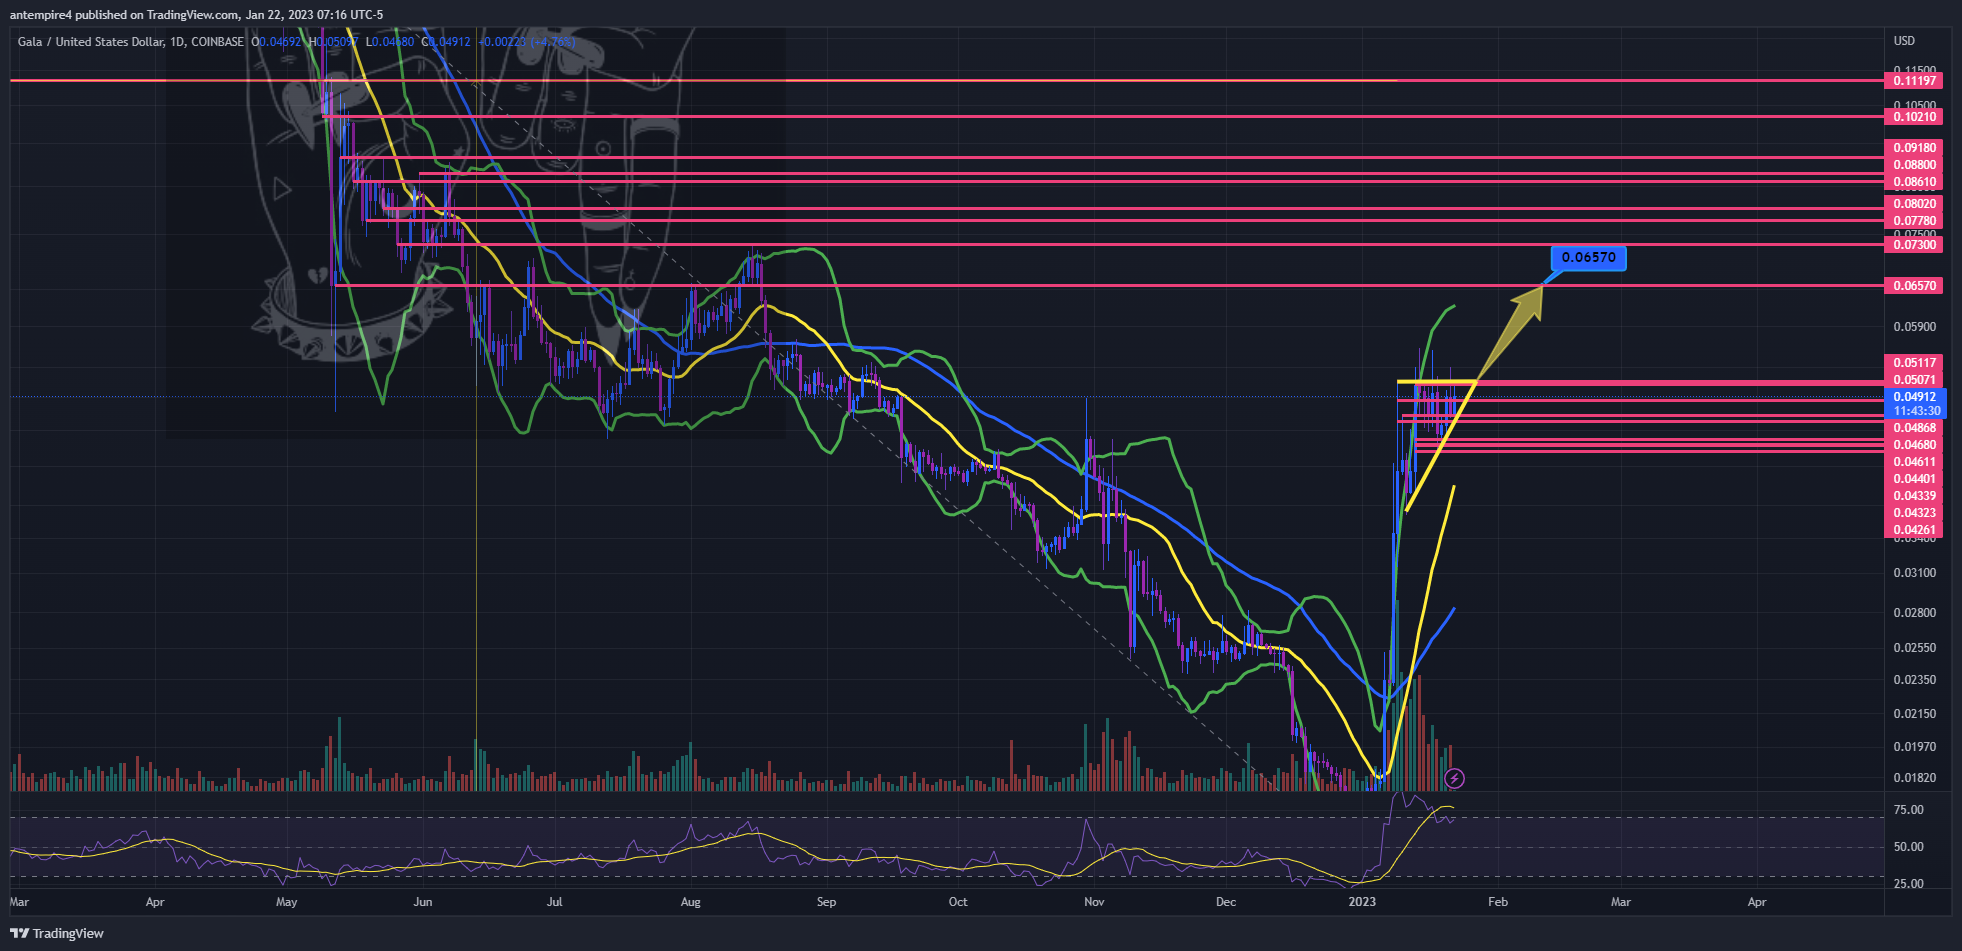Screen dimensions: 1962x951
Task: Click the 0.04611 price label
Action: coord(1914,462)
